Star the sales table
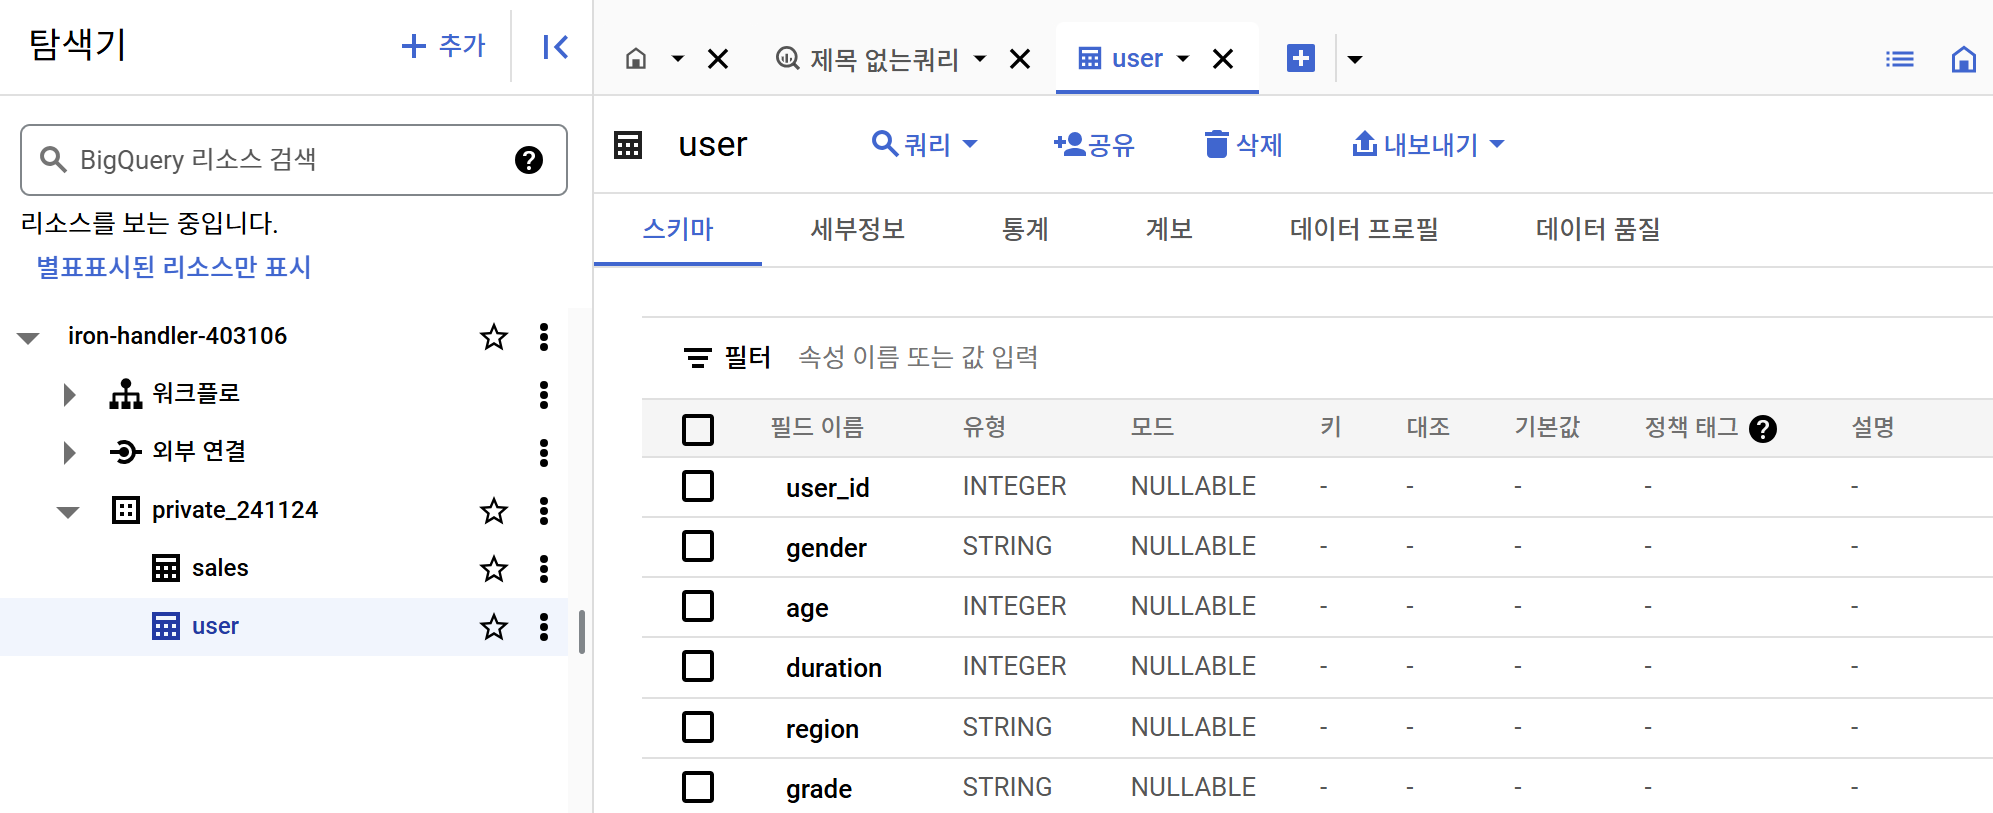The height and width of the screenshot is (813, 1993). 494,569
